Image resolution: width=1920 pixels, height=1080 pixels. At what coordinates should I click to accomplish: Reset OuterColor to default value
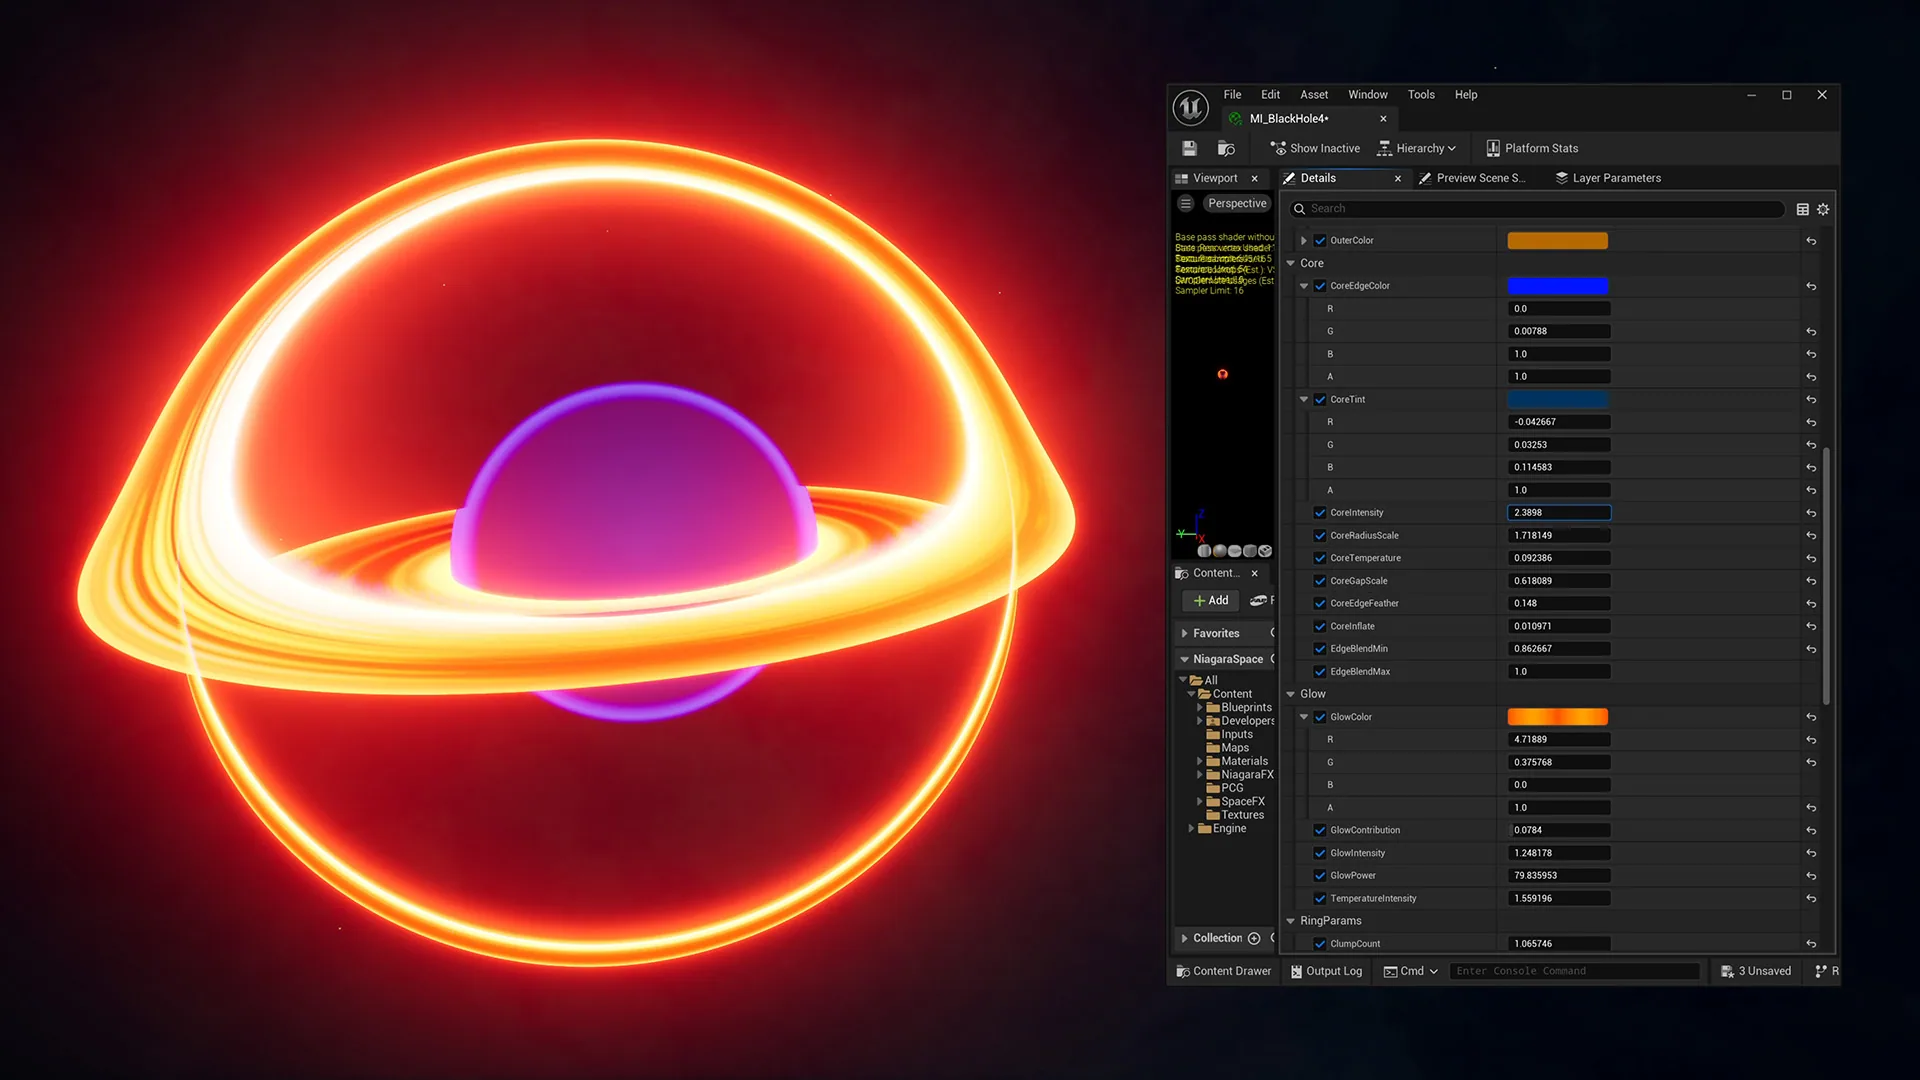pyautogui.click(x=1811, y=241)
